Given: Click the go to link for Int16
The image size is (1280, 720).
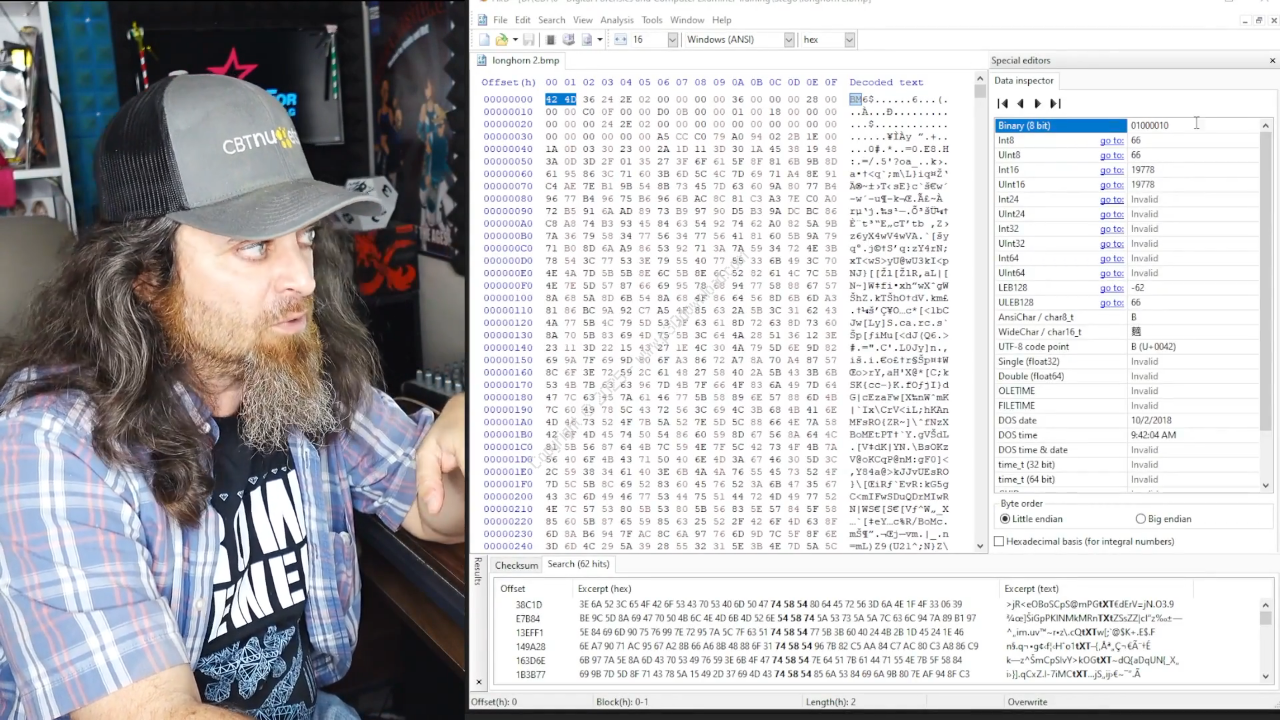Looking at the screenshot, I should point(1111,170).
